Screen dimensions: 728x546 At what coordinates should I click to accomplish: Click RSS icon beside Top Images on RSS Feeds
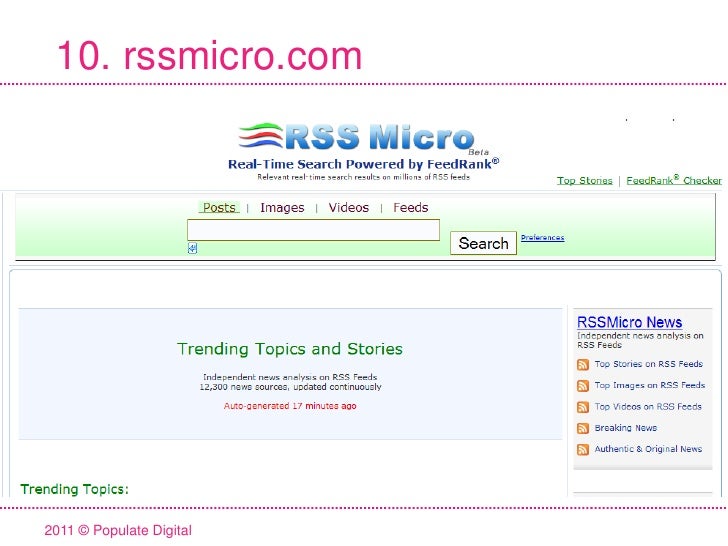coord(583,386)
